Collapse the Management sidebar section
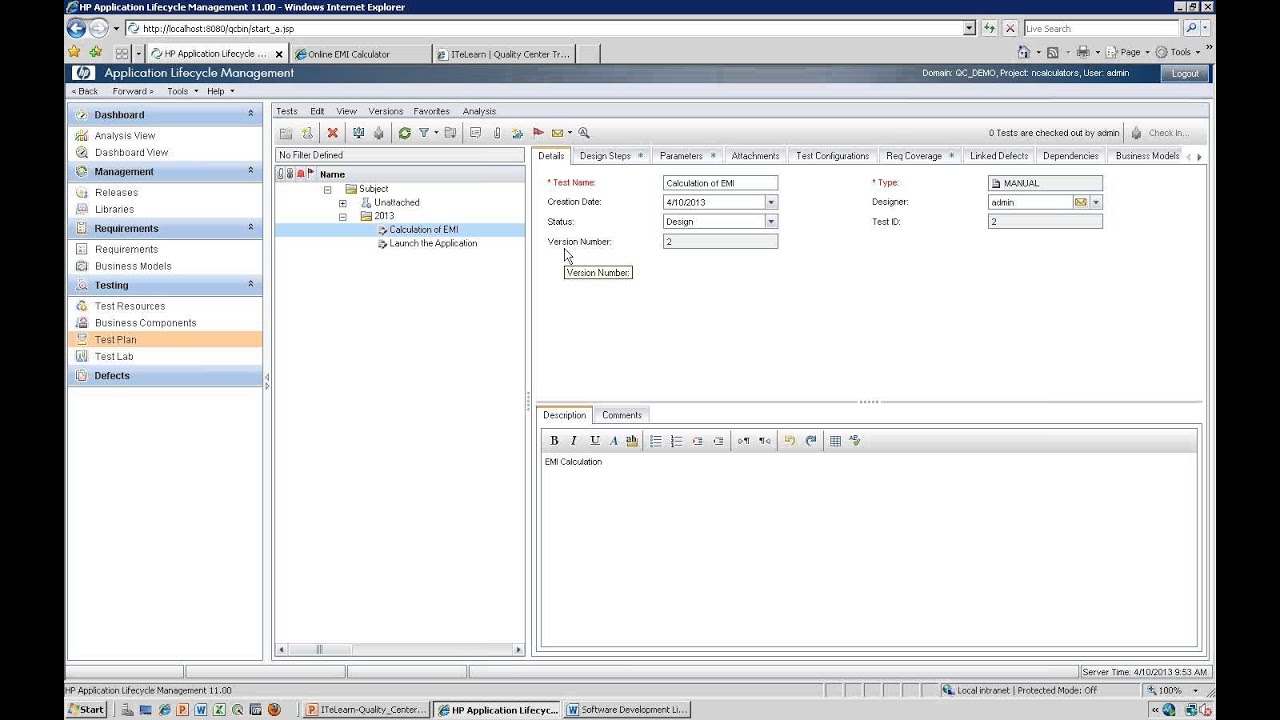This screenshot has height=720, width=1280. (x=250, y=171)
